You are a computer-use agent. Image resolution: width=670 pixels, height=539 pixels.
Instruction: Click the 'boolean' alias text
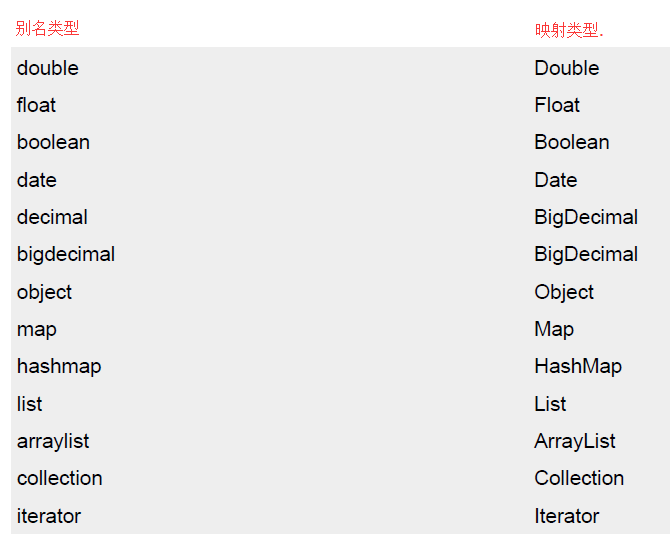coord(53,142)
